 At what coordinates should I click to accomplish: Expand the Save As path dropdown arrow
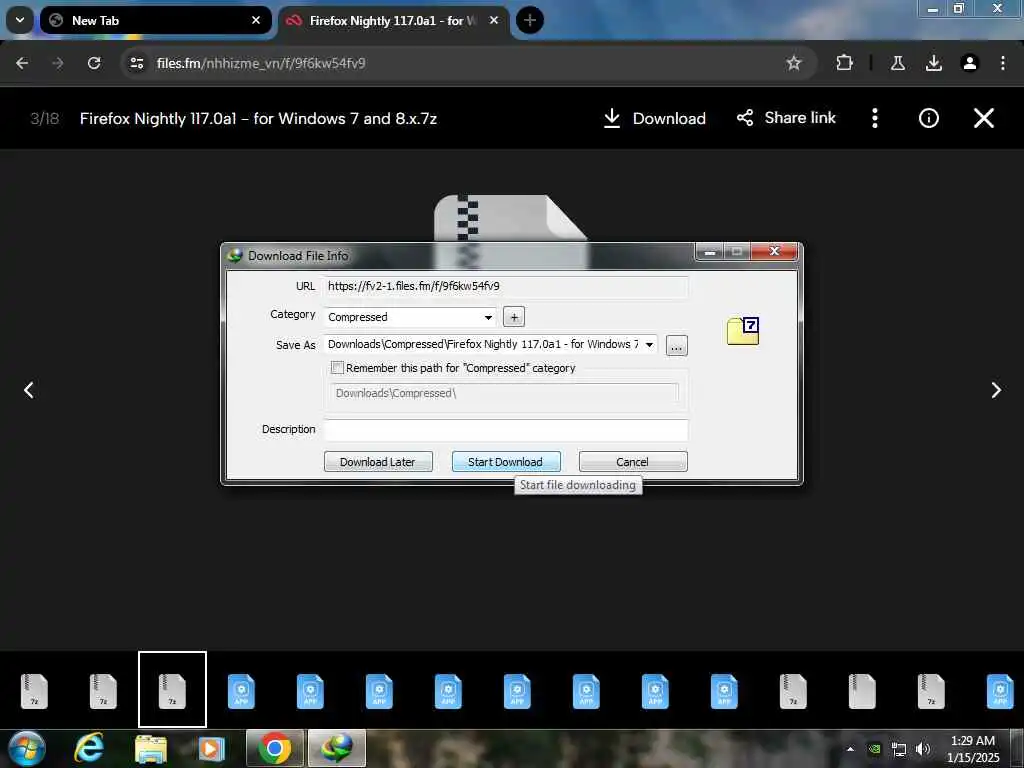click(x=649, y=345)
